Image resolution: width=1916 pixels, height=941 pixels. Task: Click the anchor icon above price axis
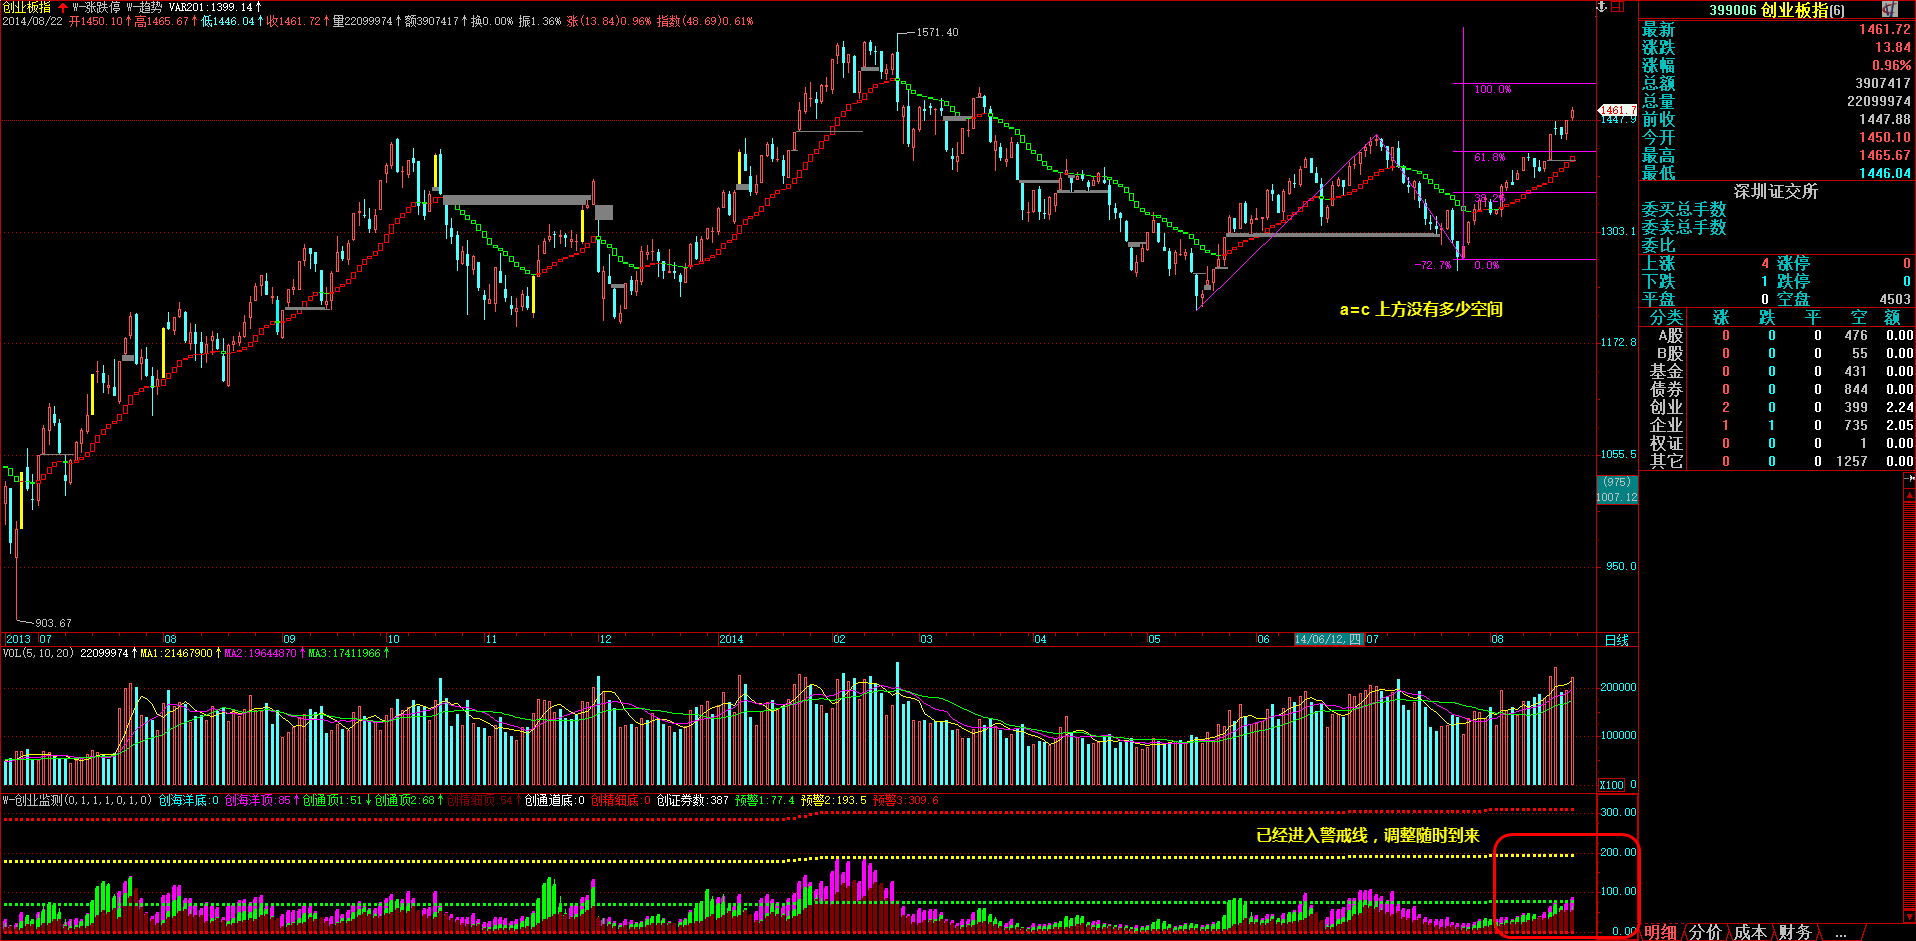pos(1600,7)
